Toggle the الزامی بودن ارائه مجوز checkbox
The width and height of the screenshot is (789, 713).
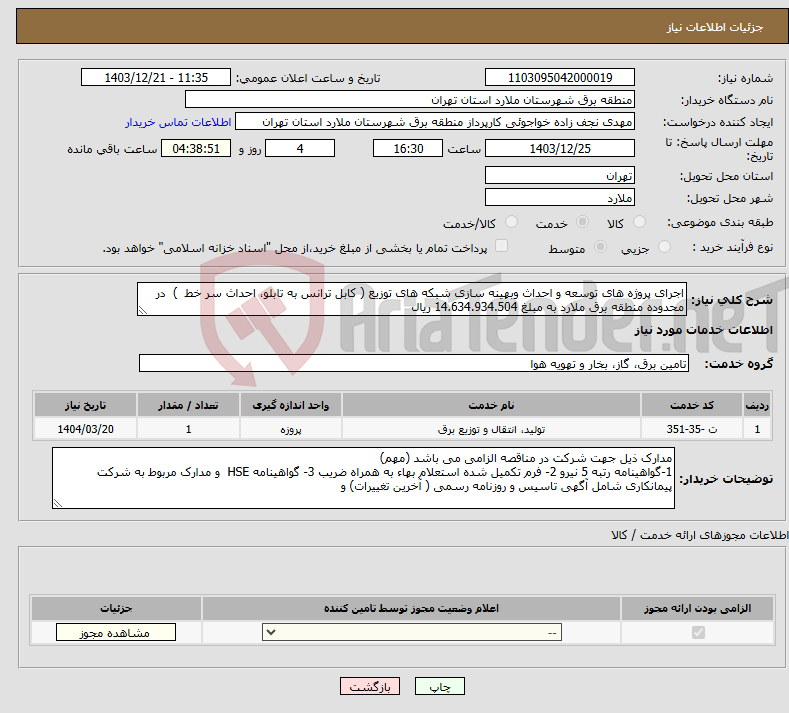pos(698,632)
